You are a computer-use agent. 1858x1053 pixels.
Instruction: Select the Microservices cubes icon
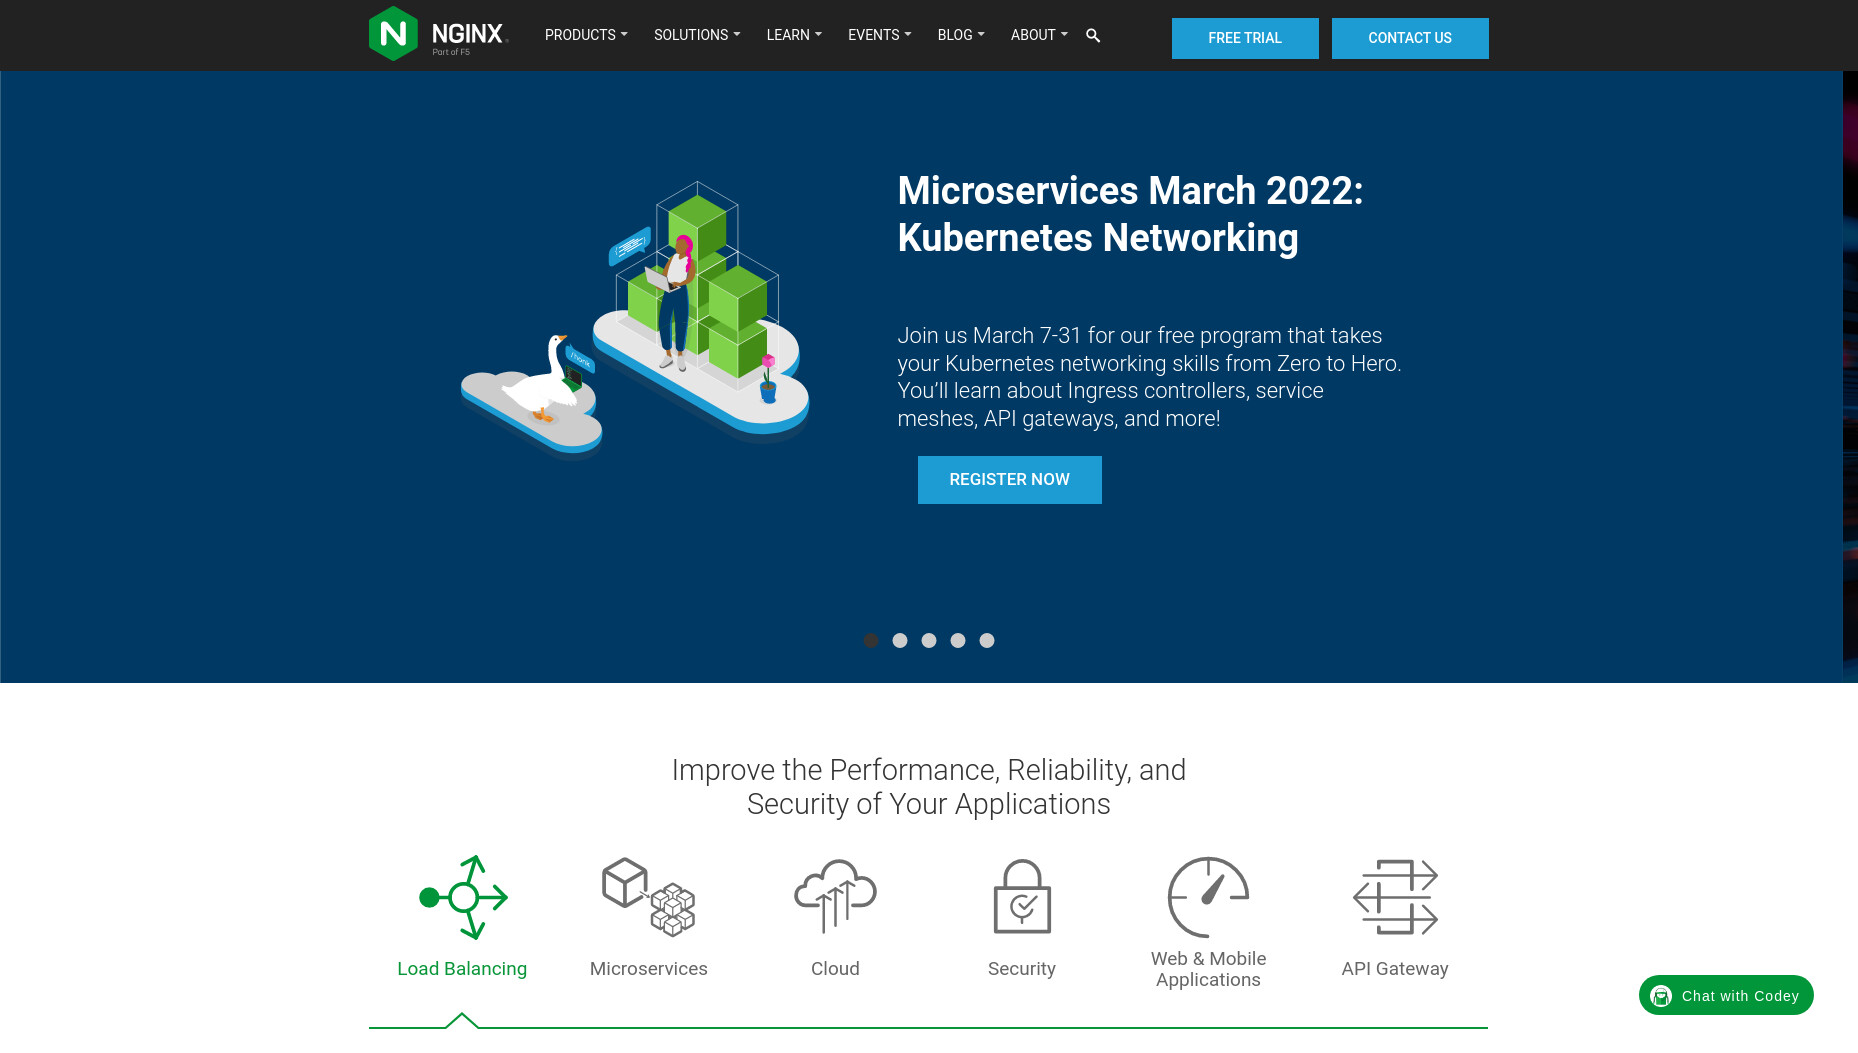point(649,897)
